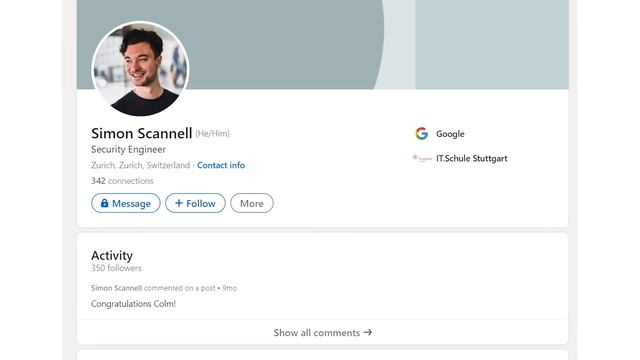This screenshot has width=640, height=360.
Task: Open Simon Scannell's profile photo
Action: 140,69
